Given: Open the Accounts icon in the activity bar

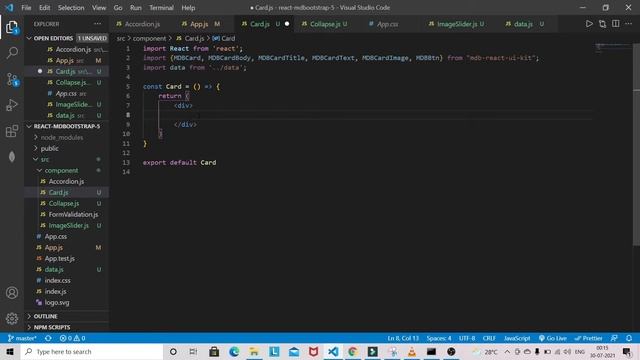Looking at the screenshot, I should pos(12,293).
